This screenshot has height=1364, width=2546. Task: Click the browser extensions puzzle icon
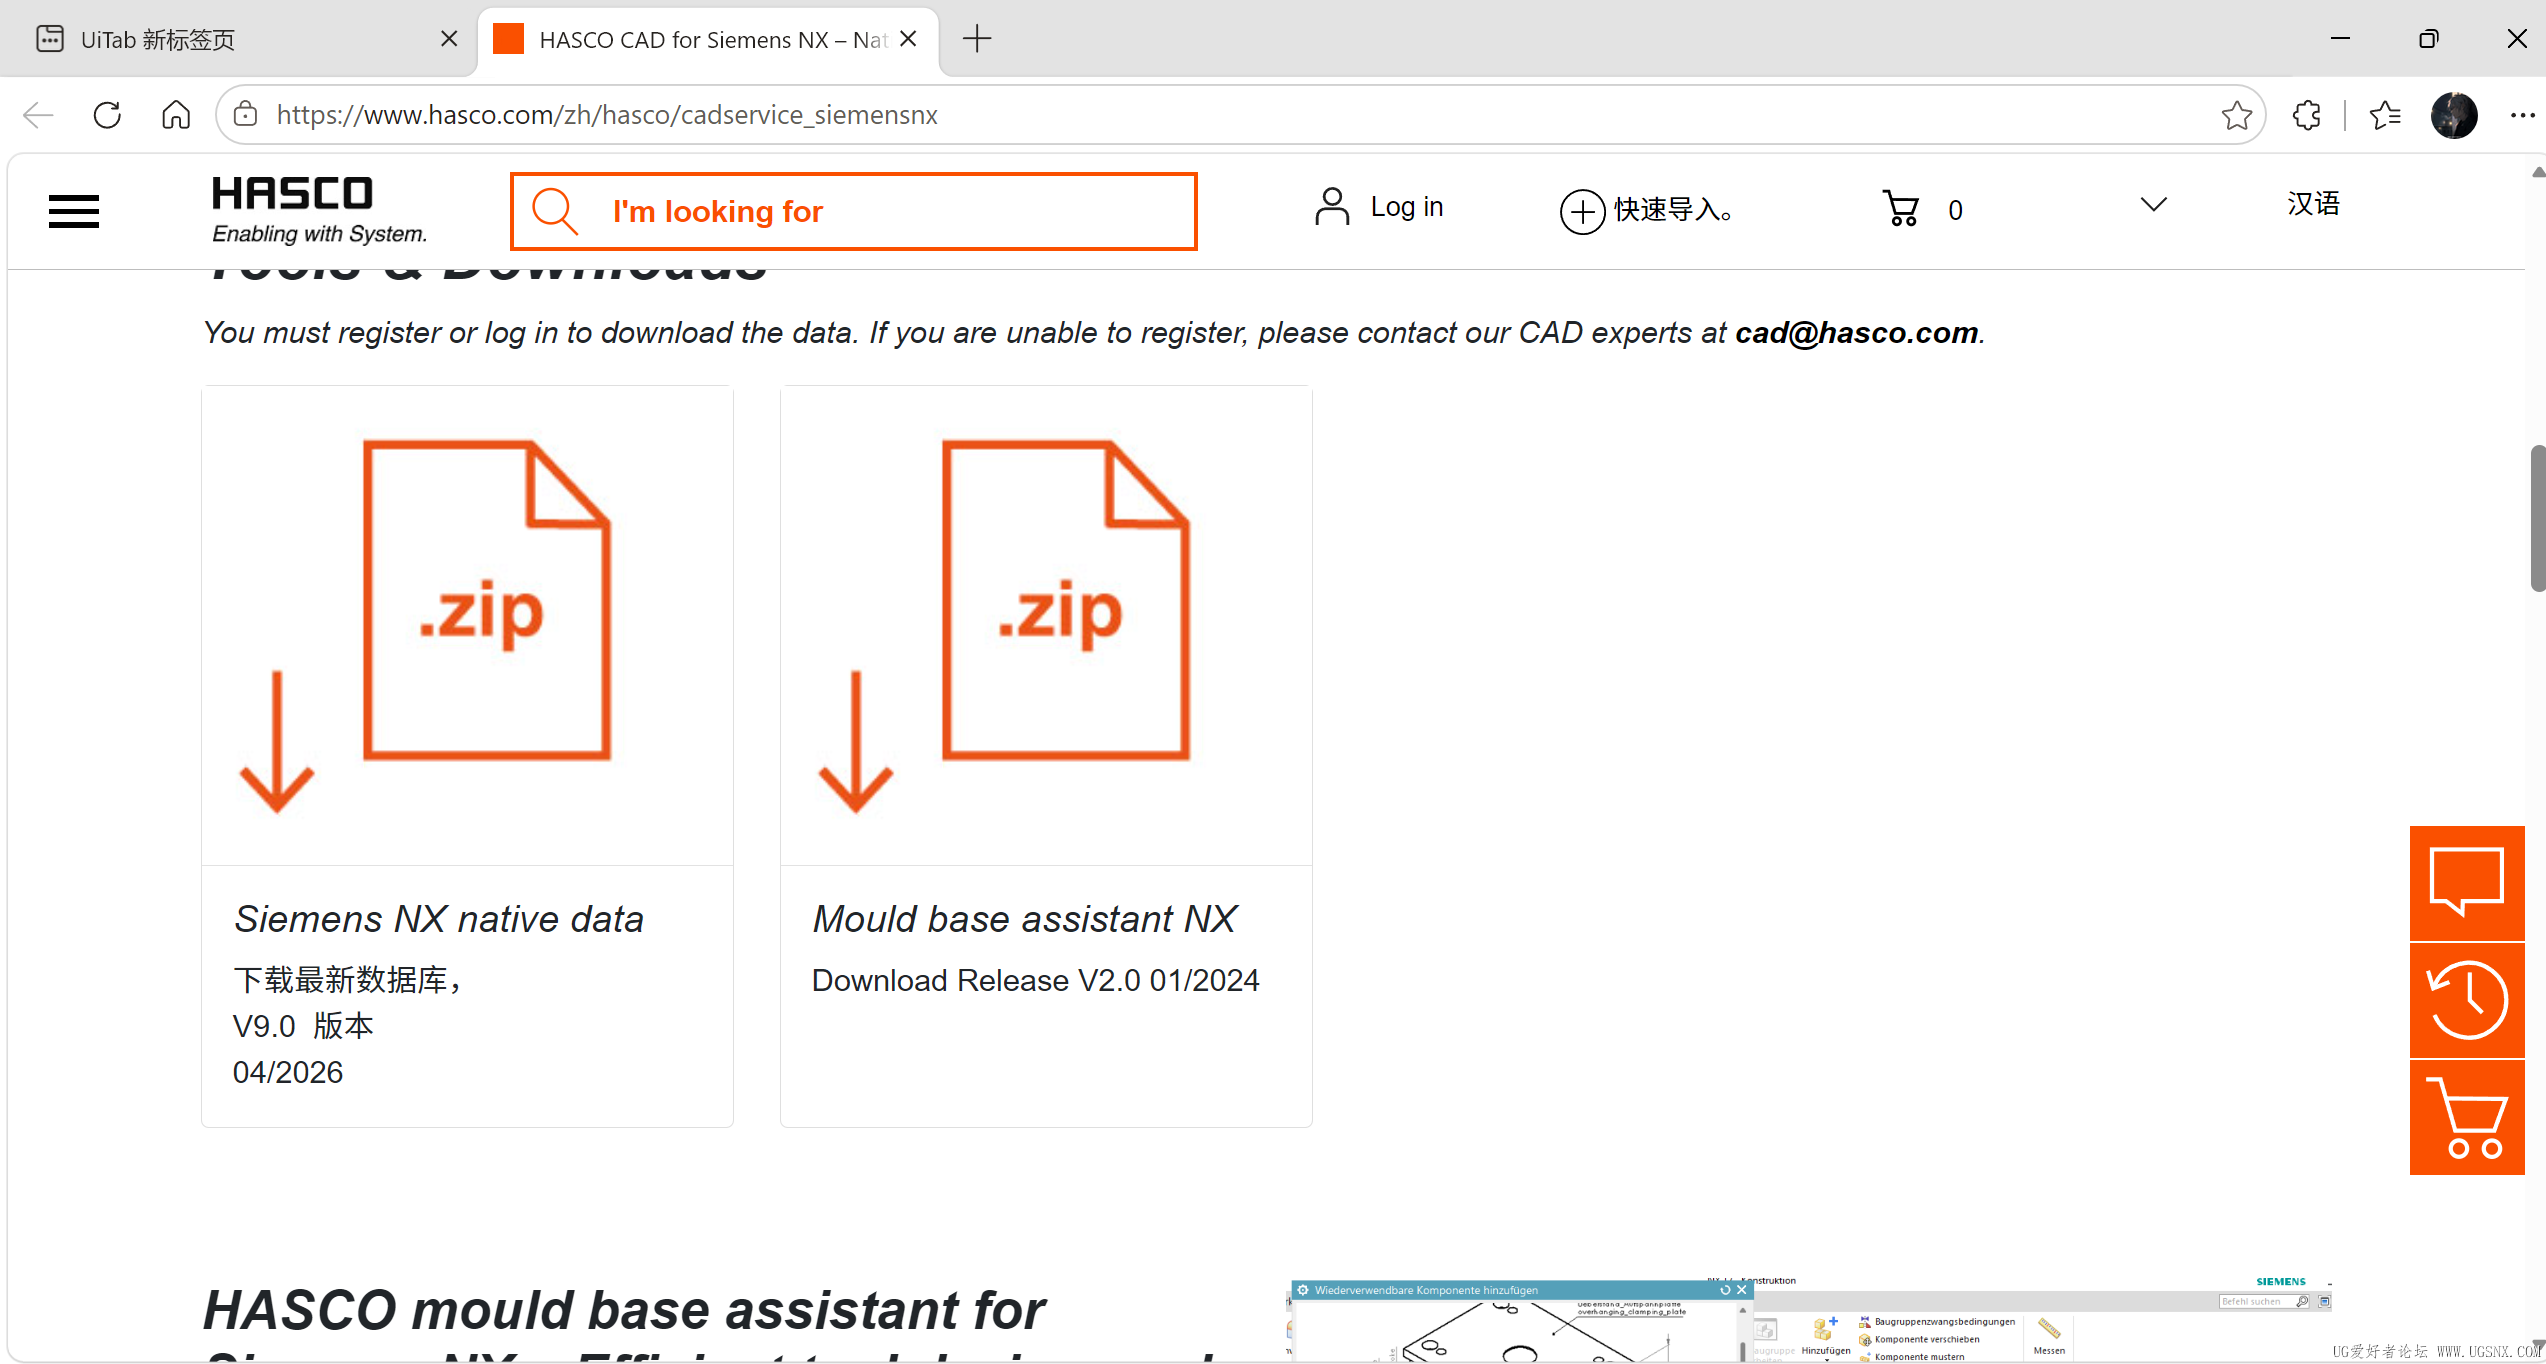tap(2306, 115)
